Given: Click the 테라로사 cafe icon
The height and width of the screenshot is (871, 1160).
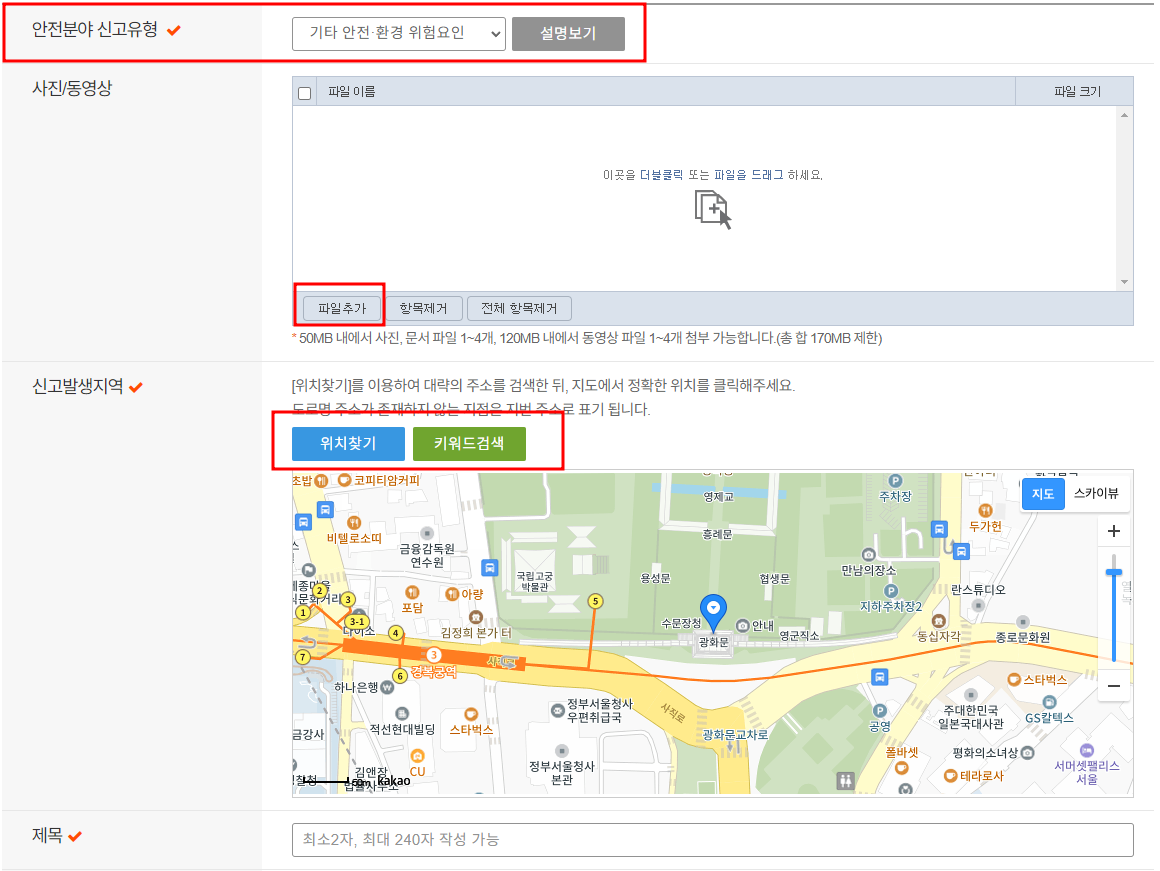Looking at the screenshot, I should click(x=951, y=776).
